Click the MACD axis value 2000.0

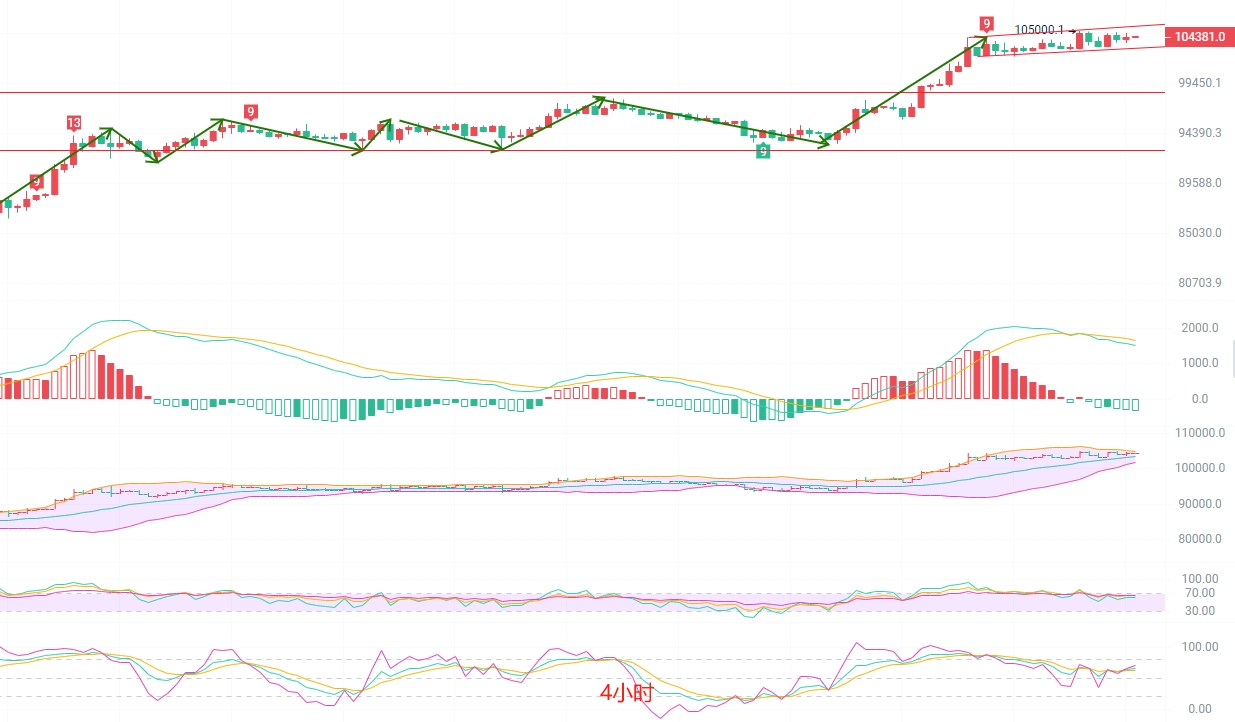click(x=1199, y=328)
